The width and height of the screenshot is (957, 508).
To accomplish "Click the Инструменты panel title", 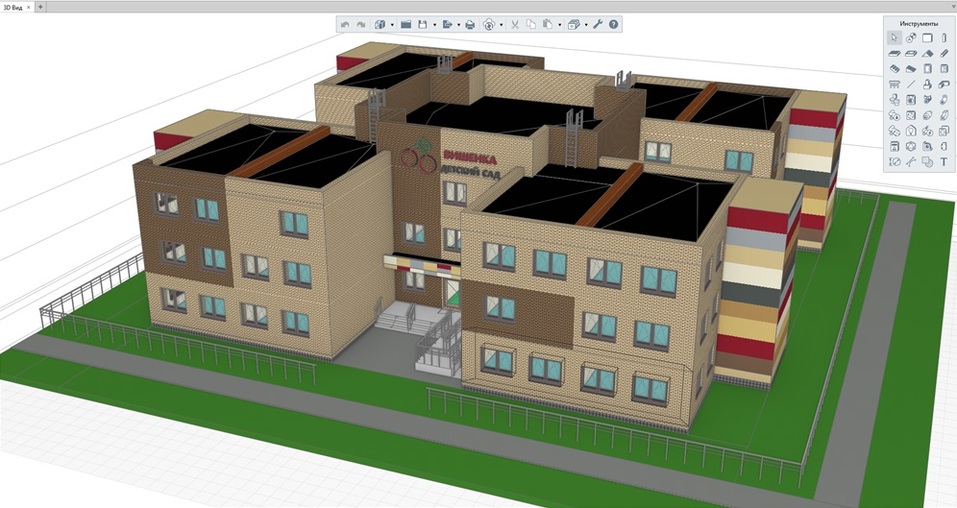I will click(x=919, y=24).
